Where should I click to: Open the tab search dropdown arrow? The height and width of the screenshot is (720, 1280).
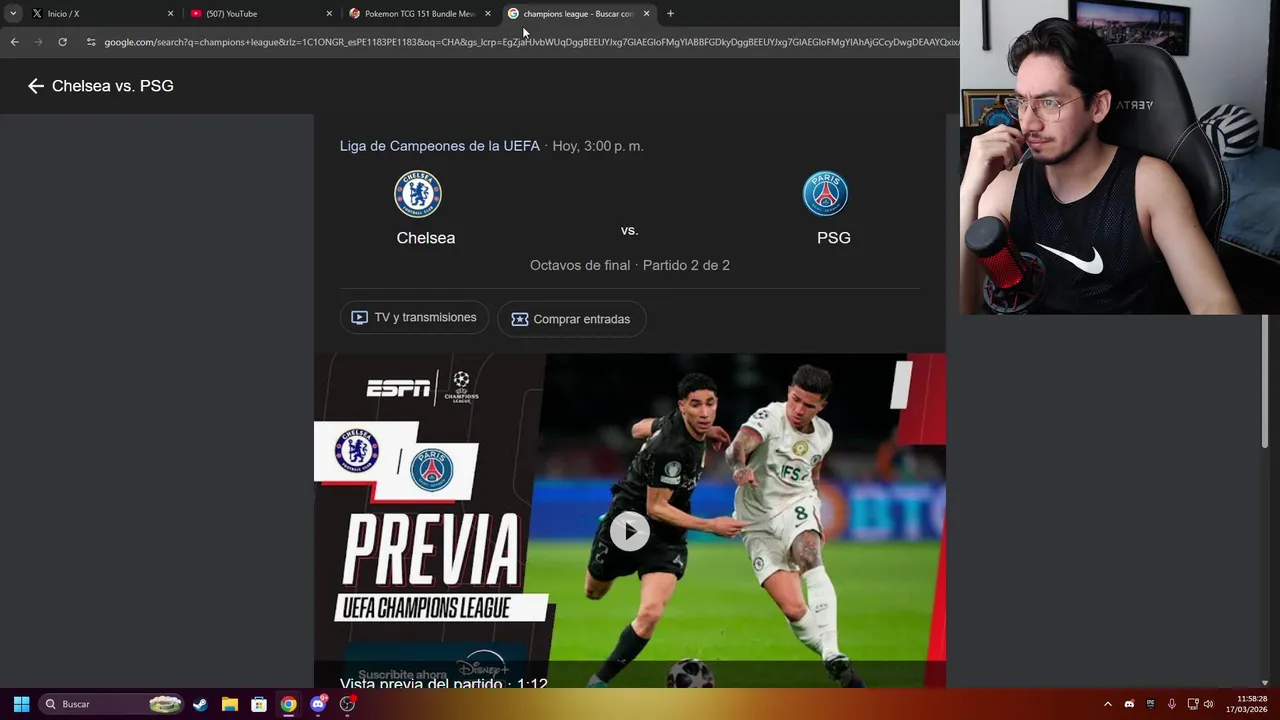point(13,14)
